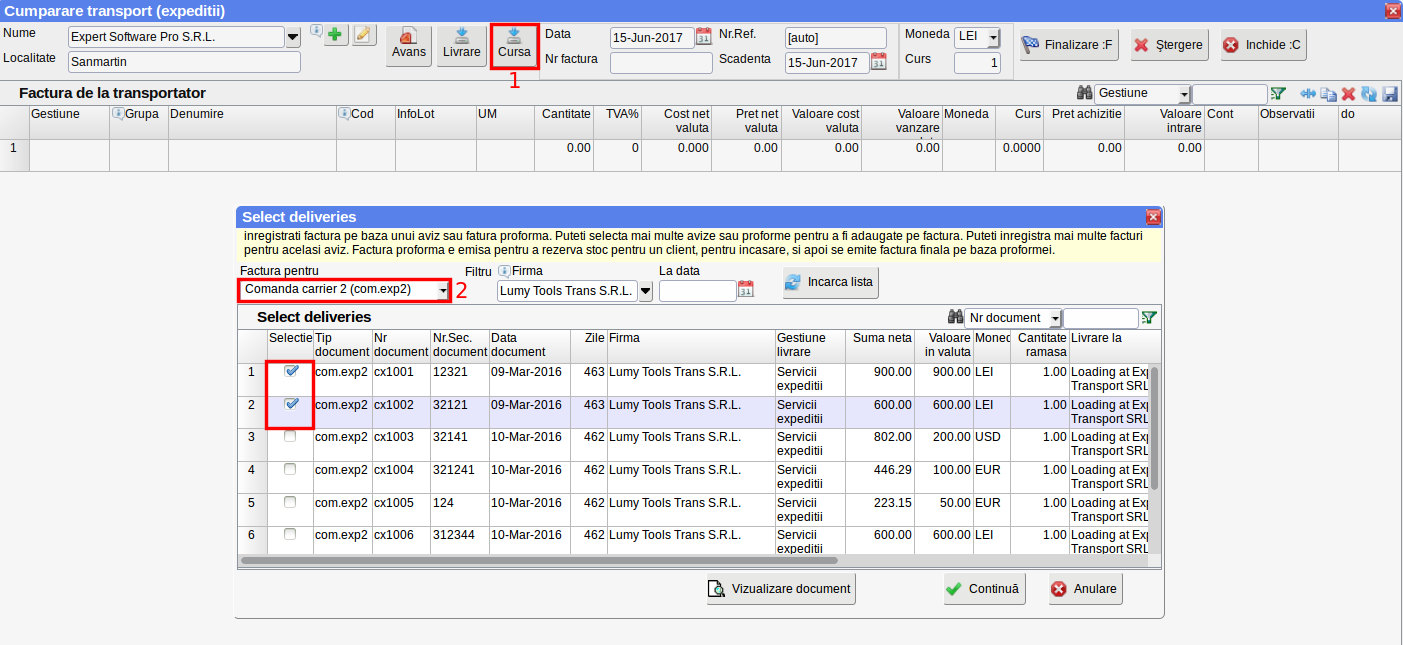Click the Ștergere button

[1169, 45]
